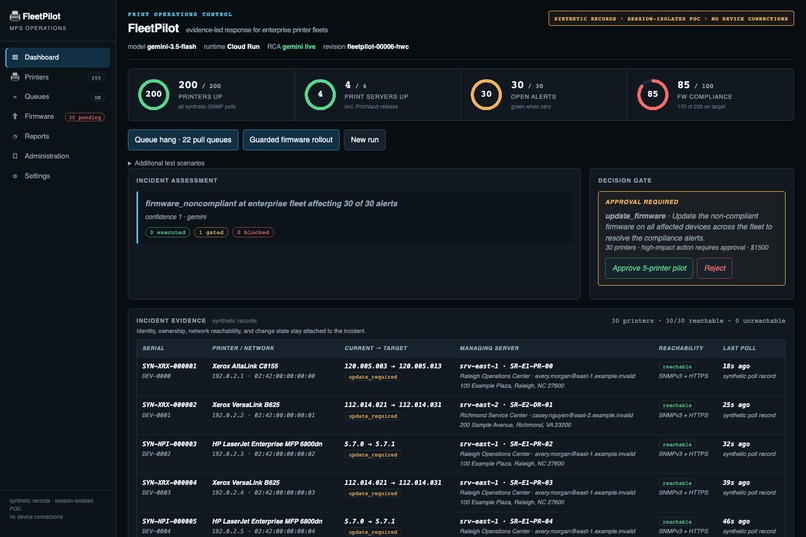Click the MANAGING SERVER column header
Screen dimensions: 806x537
tap(489, 348)
